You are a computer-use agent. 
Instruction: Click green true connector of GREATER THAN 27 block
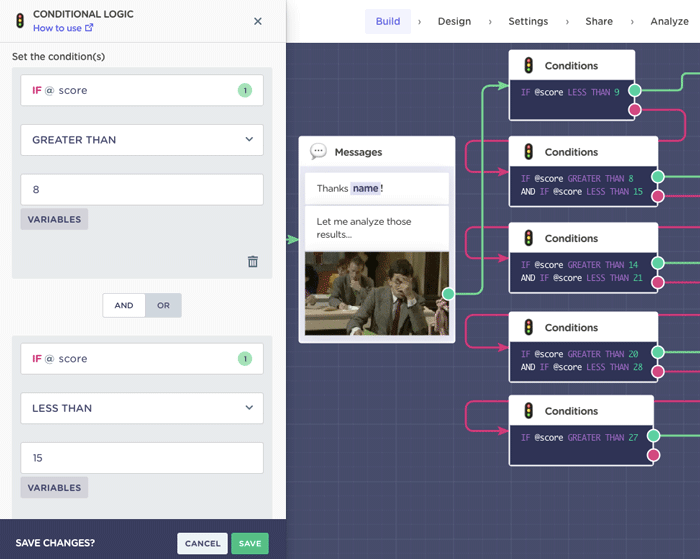[x=654, y=436]
